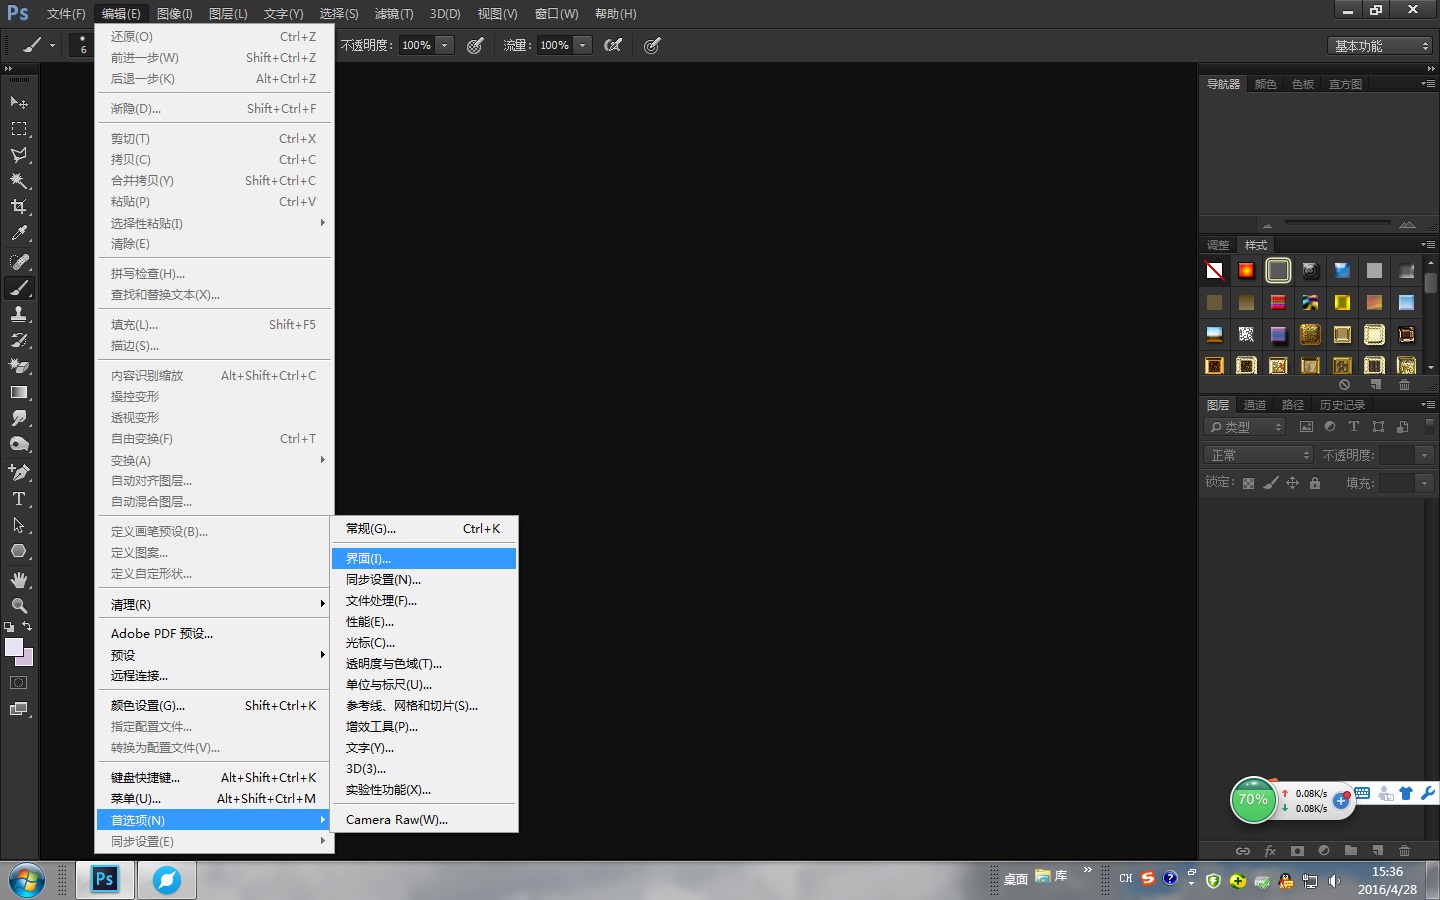Switch to the 通道 tab
Screen dimensions: 1440x900
(1255, 405)
